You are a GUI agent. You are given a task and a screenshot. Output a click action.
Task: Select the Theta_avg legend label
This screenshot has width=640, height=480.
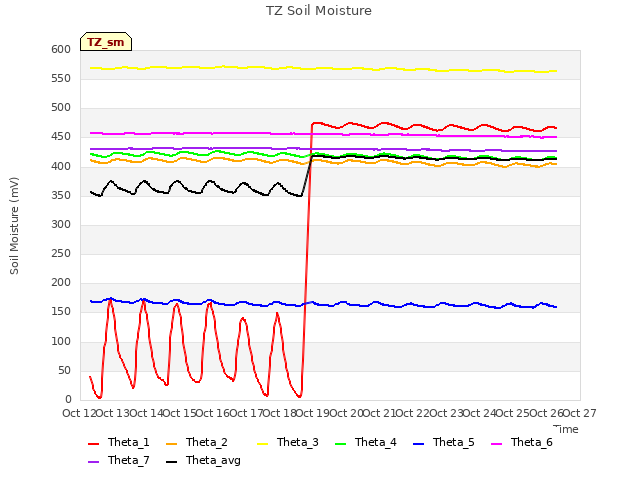pyautogui.click(x=213, y=460)
